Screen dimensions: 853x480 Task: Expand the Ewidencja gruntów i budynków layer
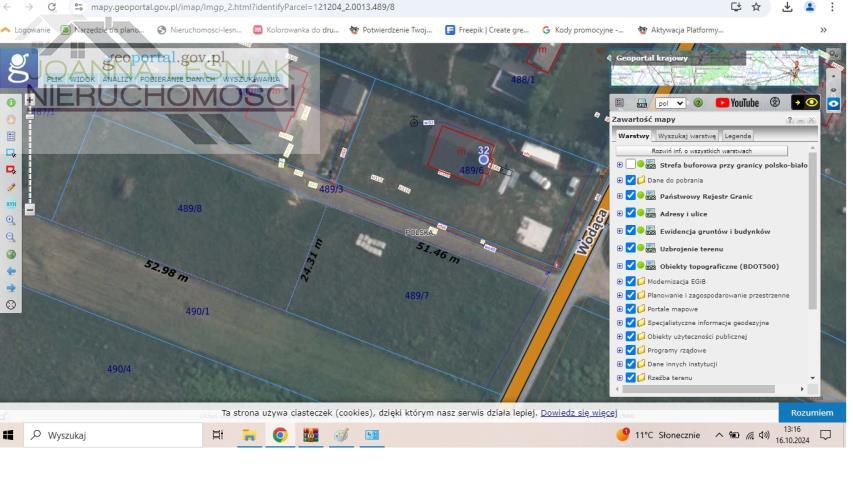(x=620, y=231)
